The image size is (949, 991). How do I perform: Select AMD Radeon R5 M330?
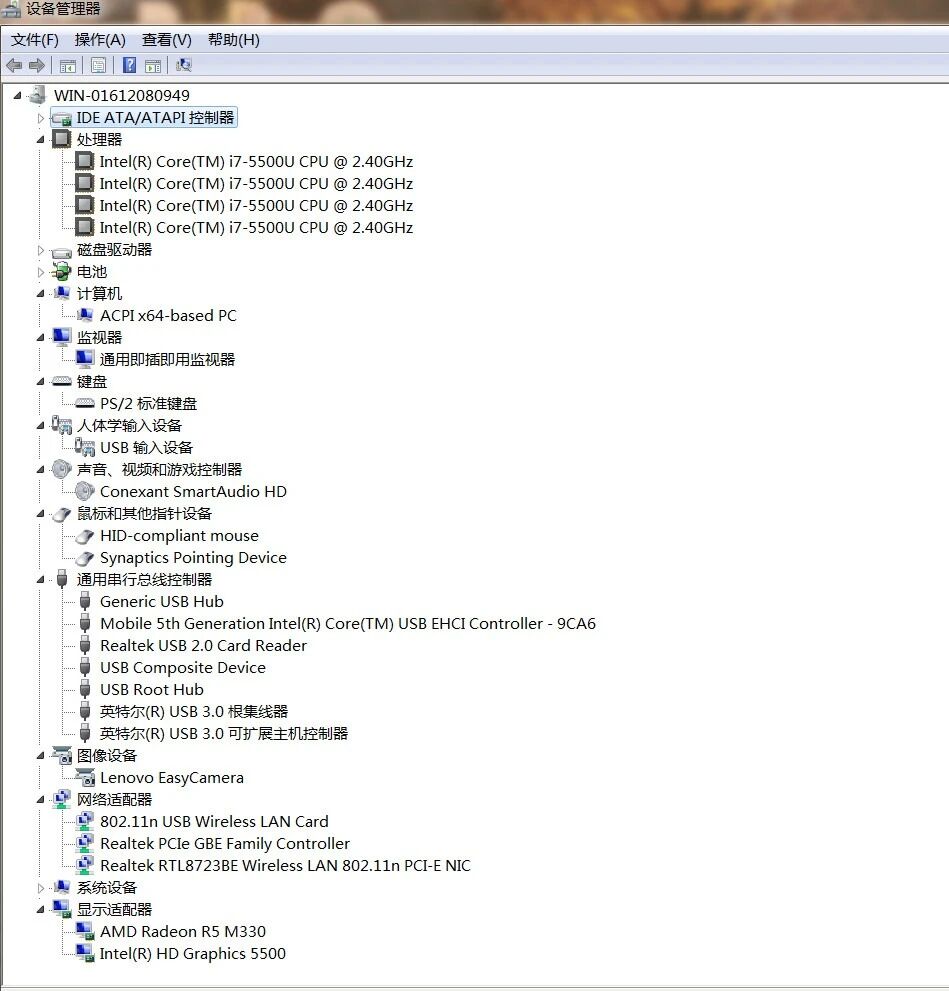tap(183, 932)
